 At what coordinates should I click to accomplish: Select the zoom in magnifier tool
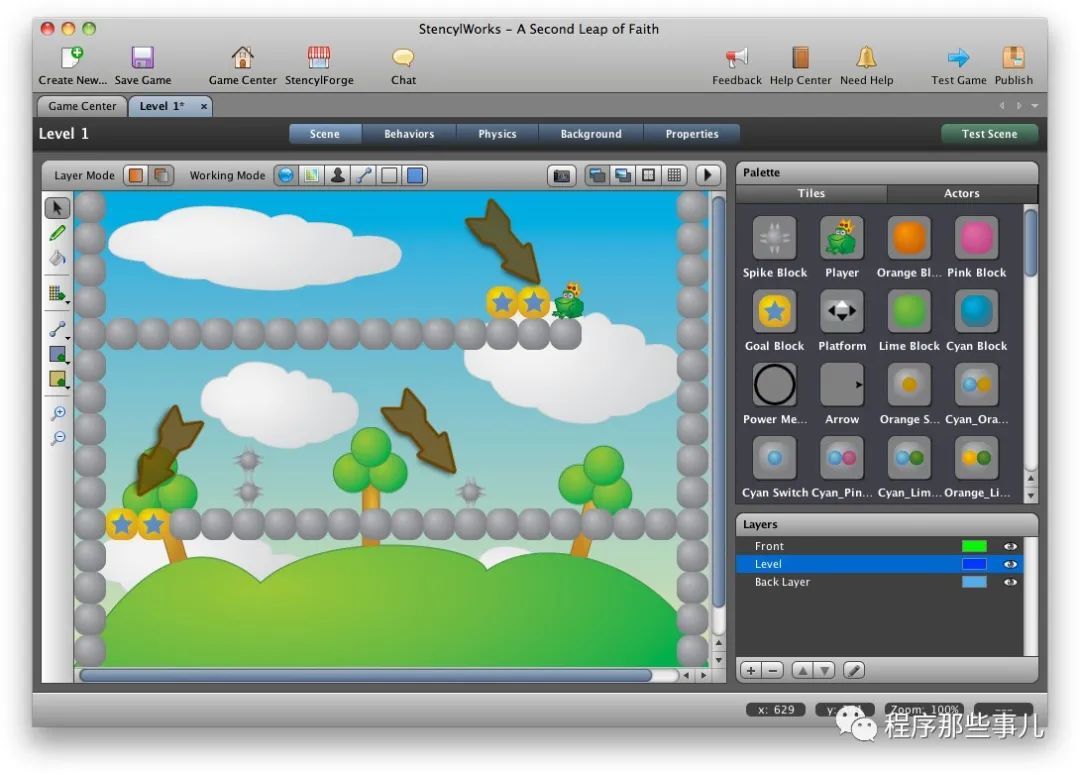point(59,413)
